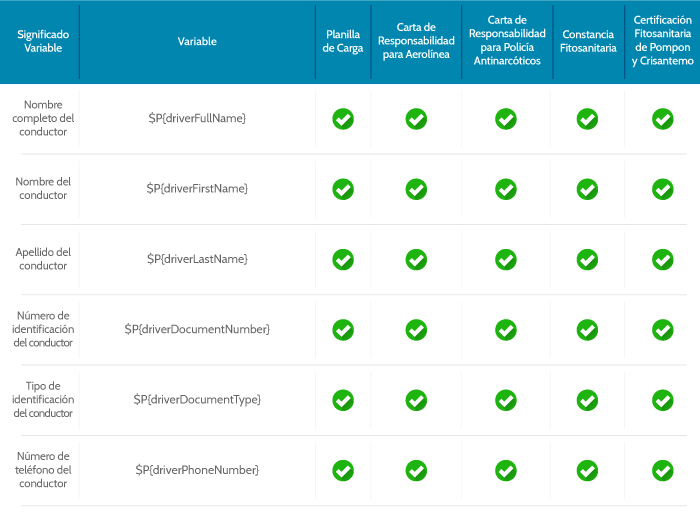This screenshot has height=512, width=700.
Task: Click driverDocumentNumber checkmark under Policía Antinarcóticos
Action: [x=506, y=330]
